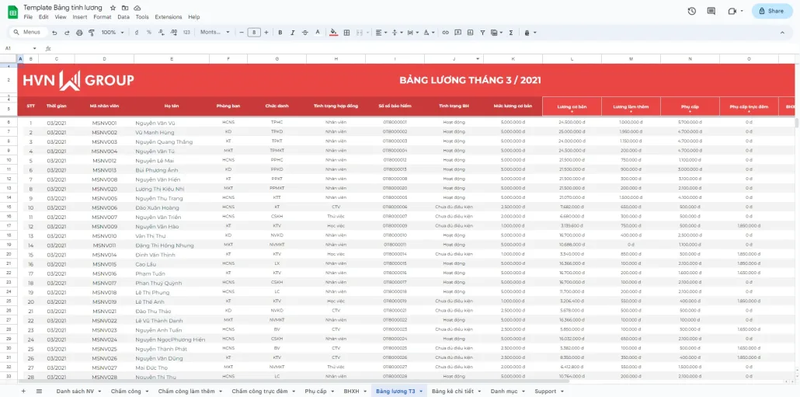800x397 pixels.
Task: Click the Share button
Action: tap(771, 11)
